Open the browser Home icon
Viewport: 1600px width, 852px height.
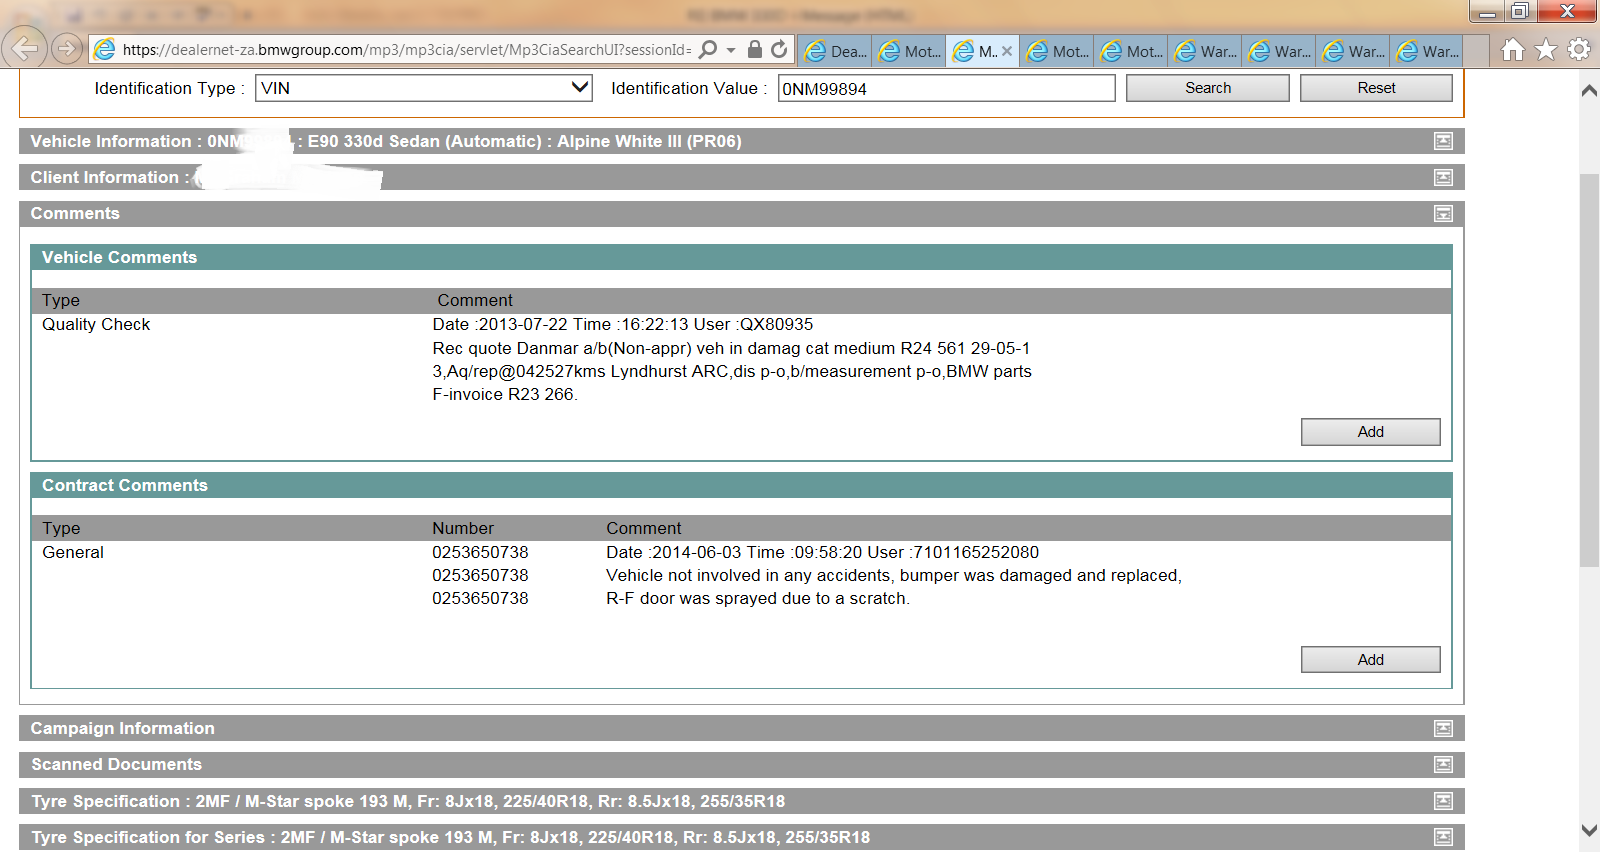click(x=1513, y=49)
